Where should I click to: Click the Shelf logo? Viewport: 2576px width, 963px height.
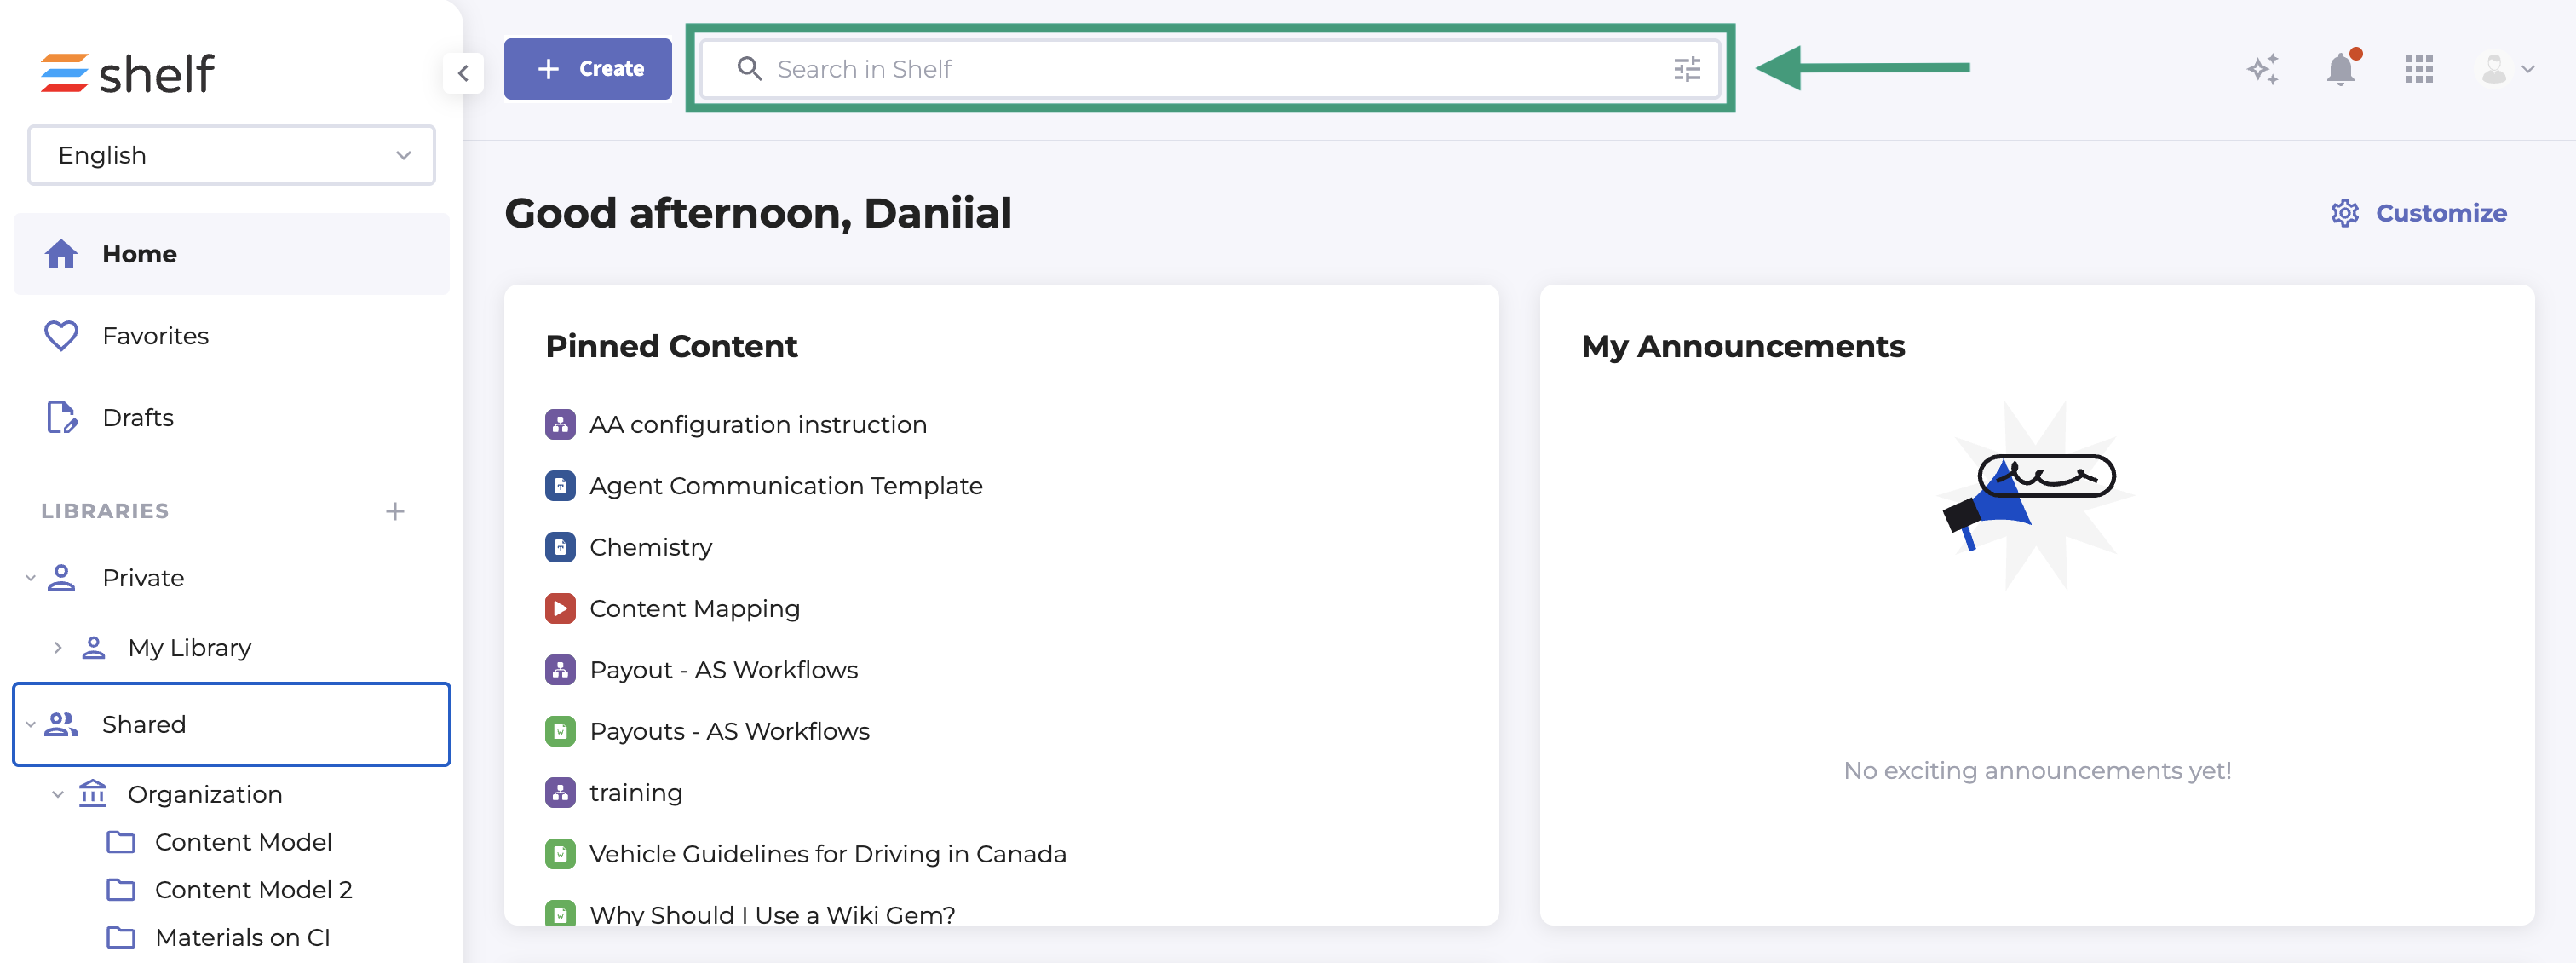coord(127,73)
